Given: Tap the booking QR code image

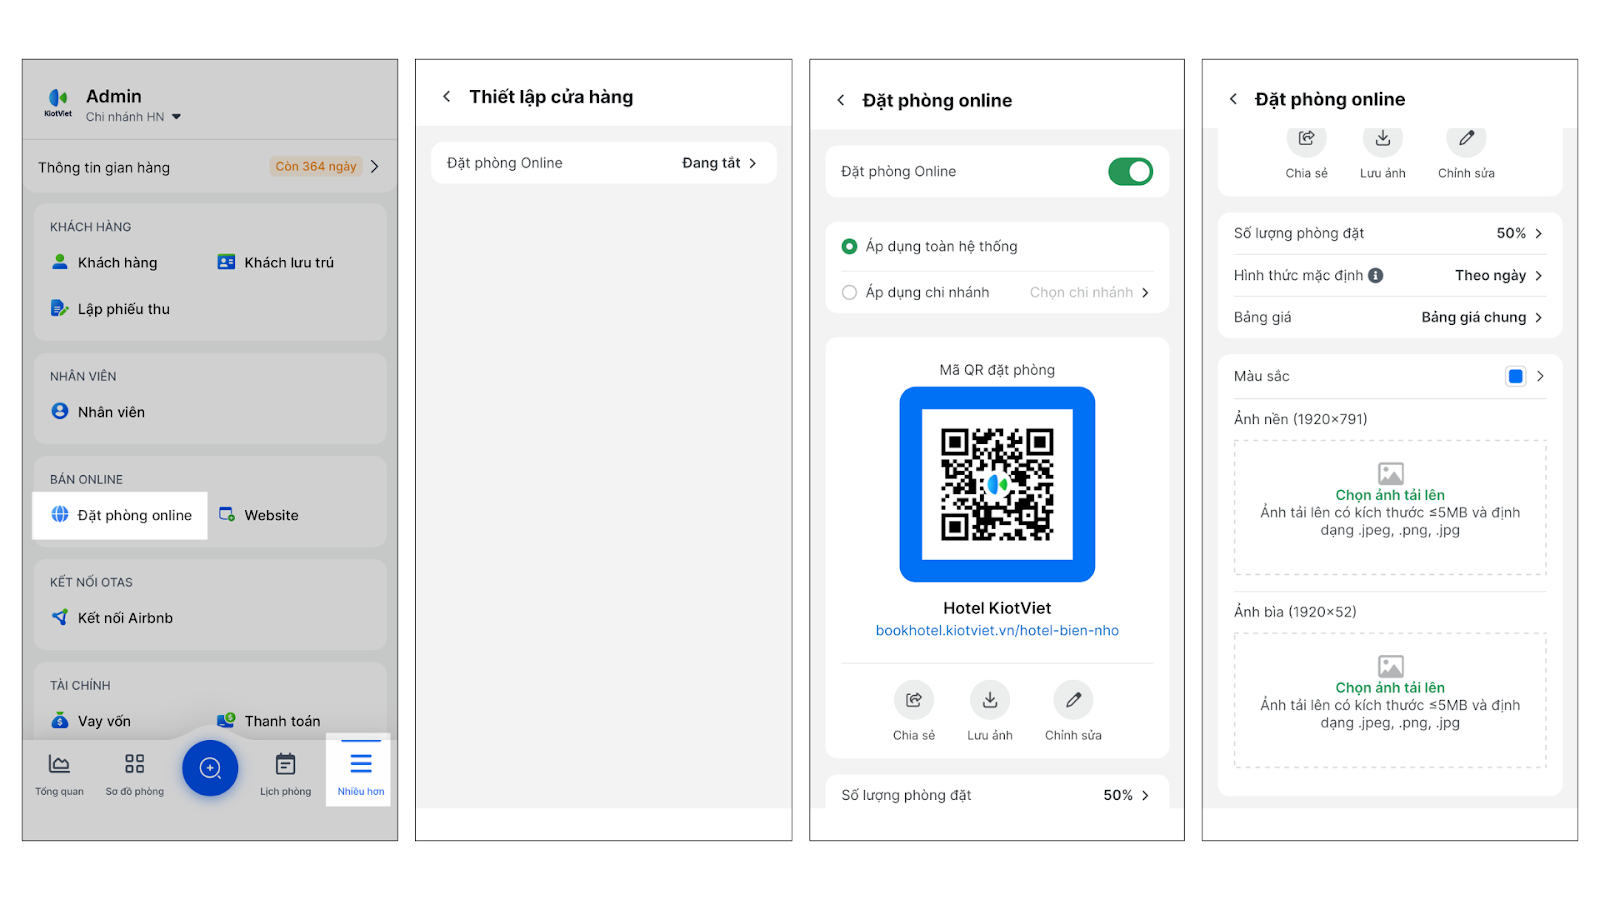Looking at the screenshot, I should click(997, 484).
